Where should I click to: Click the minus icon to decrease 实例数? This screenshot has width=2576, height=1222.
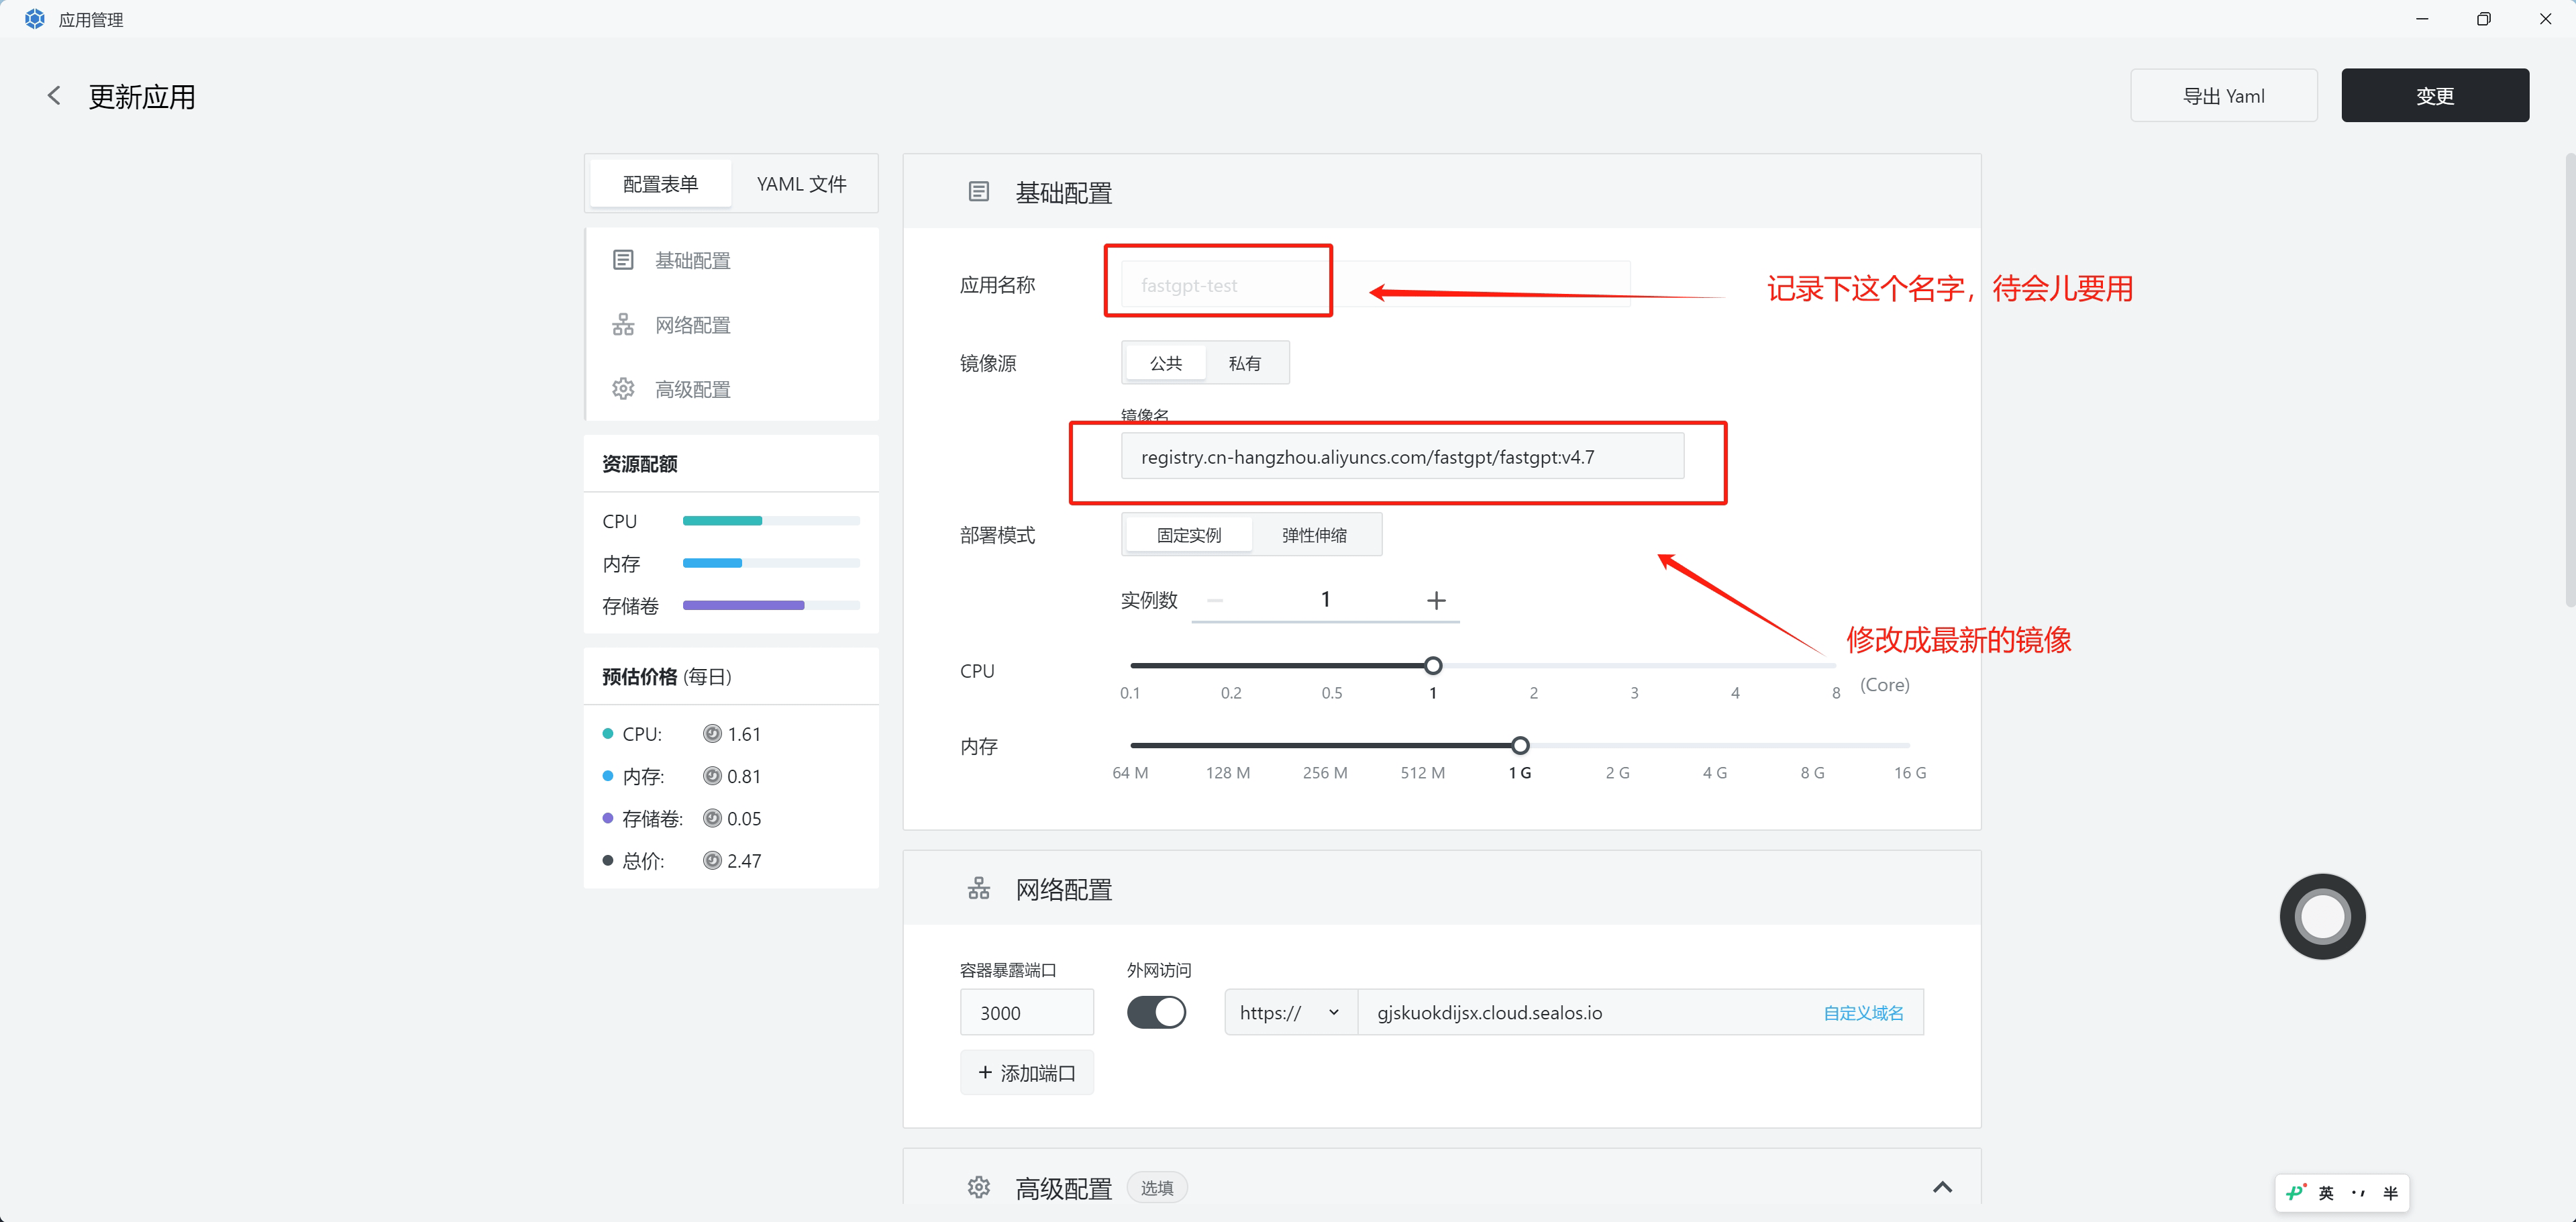(x=1215, y=600)
